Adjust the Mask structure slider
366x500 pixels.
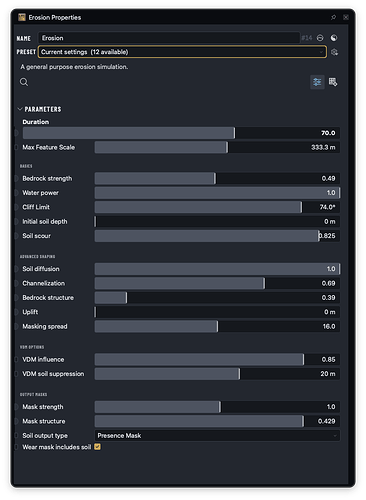[x=217, y=421]
